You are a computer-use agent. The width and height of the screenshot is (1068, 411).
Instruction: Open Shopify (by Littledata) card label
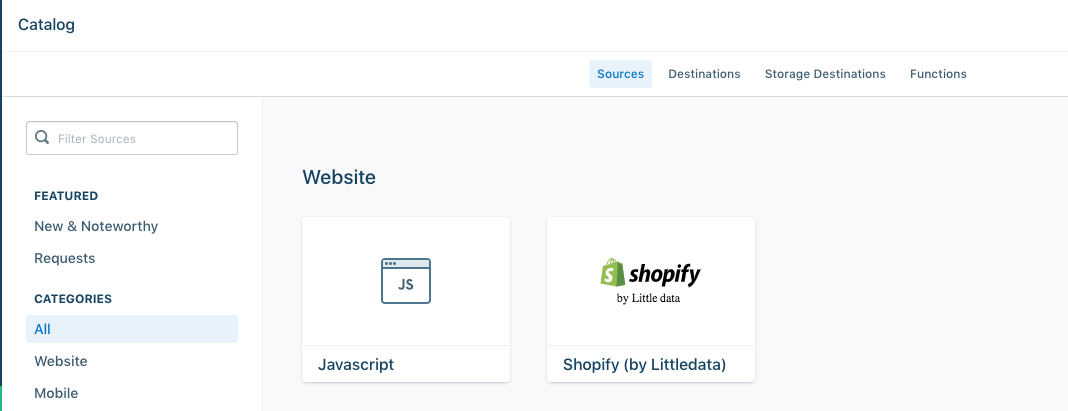[x=645, y=364]
